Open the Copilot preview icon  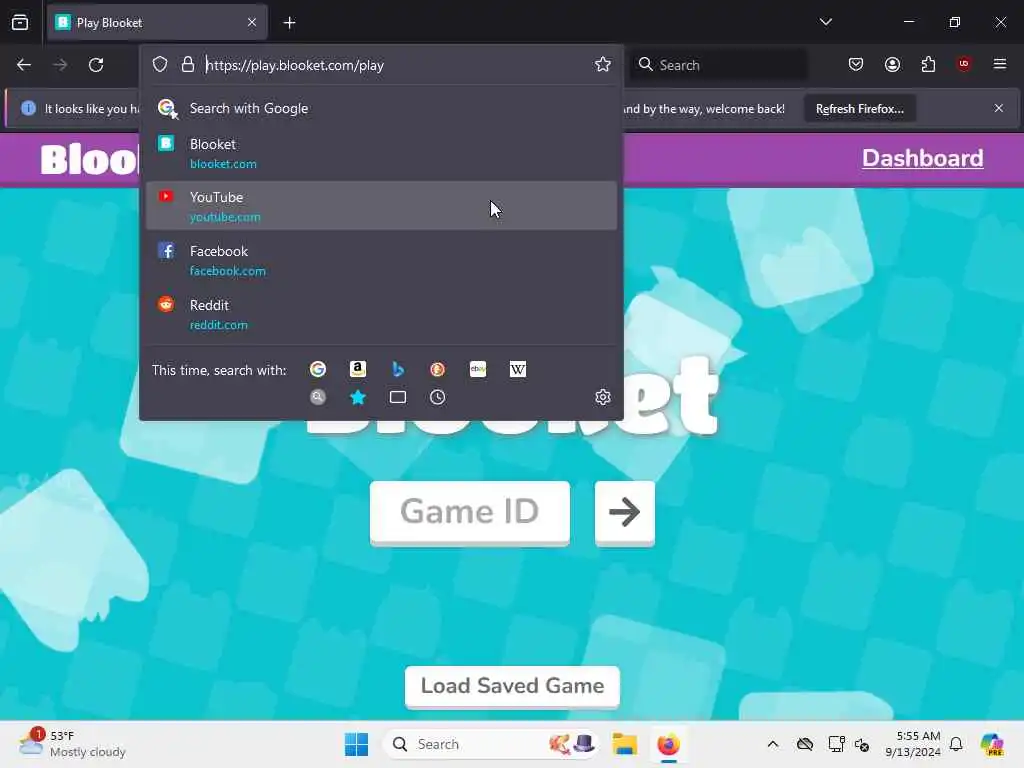tap(992, 744)
